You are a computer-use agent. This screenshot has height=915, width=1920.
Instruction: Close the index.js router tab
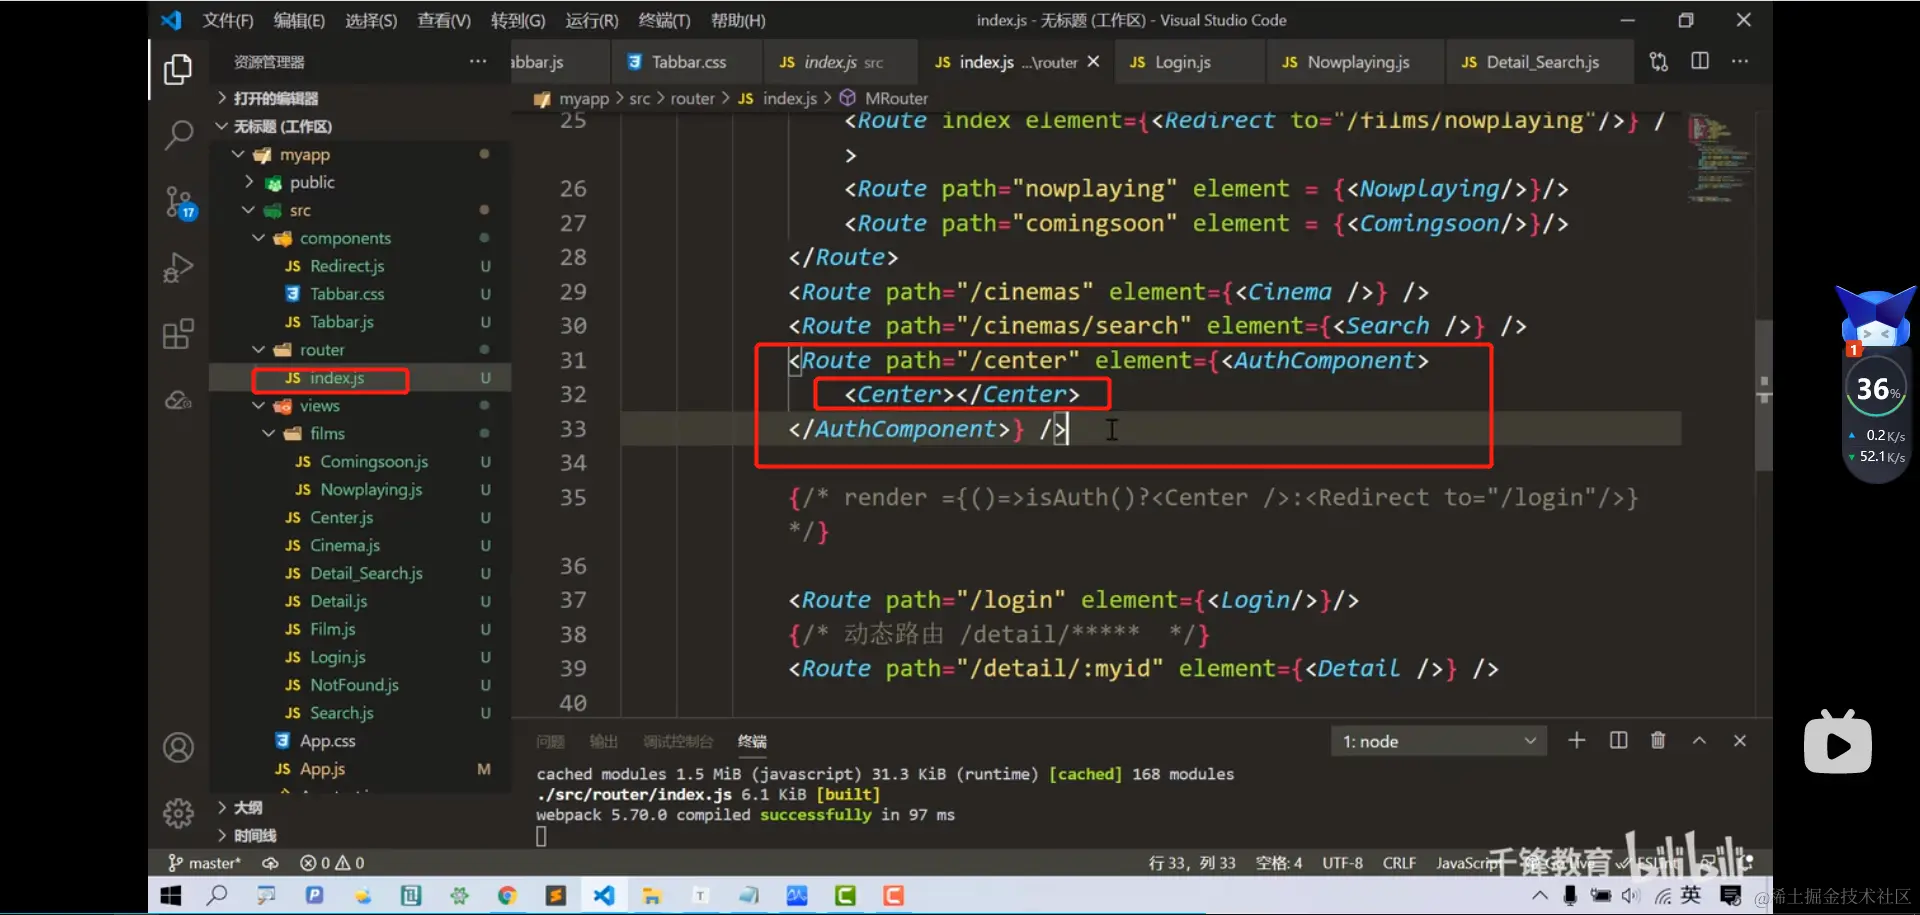(1094, 62)
